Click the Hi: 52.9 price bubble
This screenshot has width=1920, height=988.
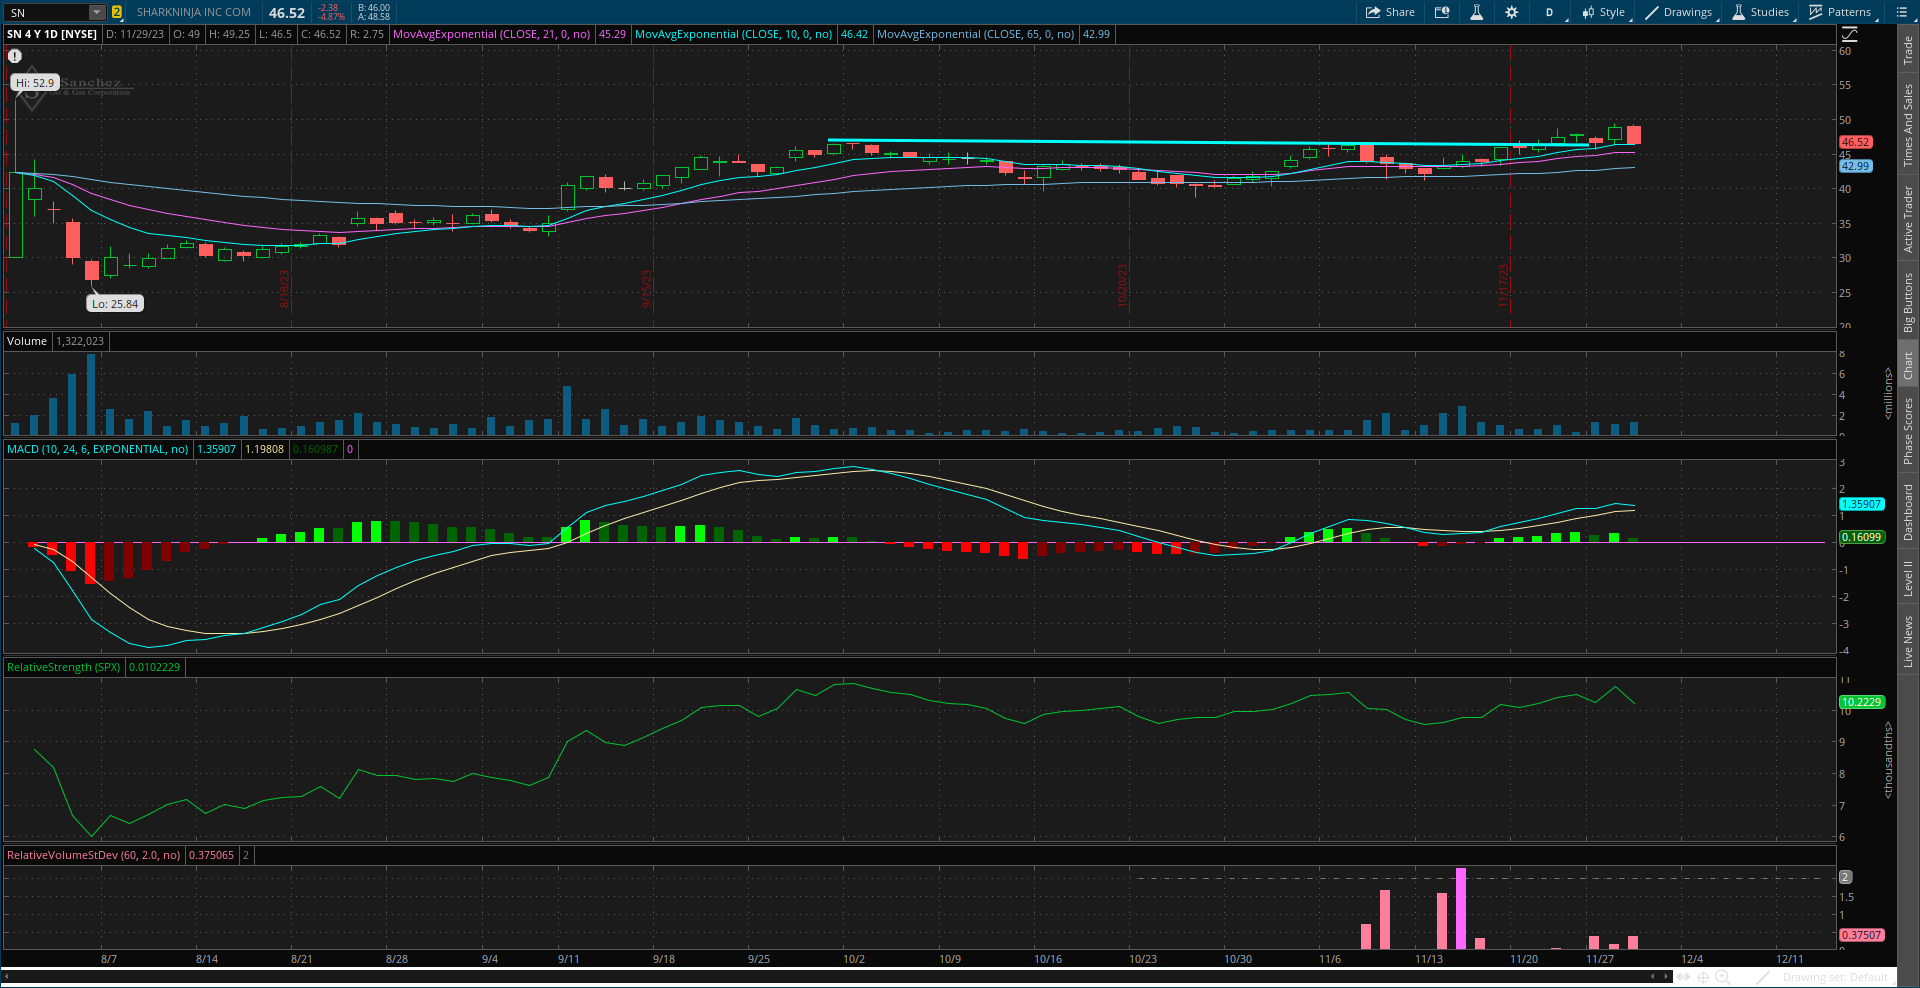pyautogui.click(x=35, y=83)
